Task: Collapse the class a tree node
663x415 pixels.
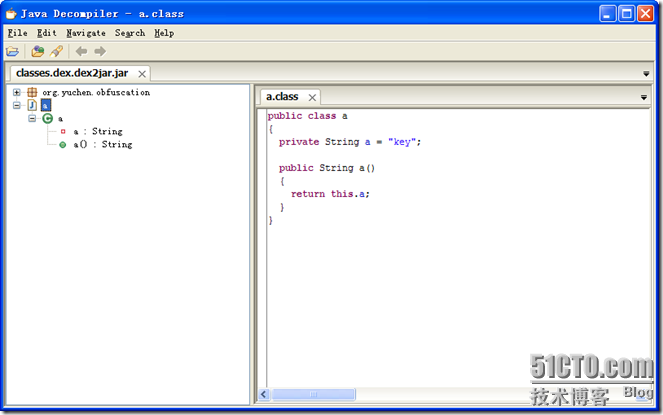Action: pyautogui.click(x=32, y=118)
